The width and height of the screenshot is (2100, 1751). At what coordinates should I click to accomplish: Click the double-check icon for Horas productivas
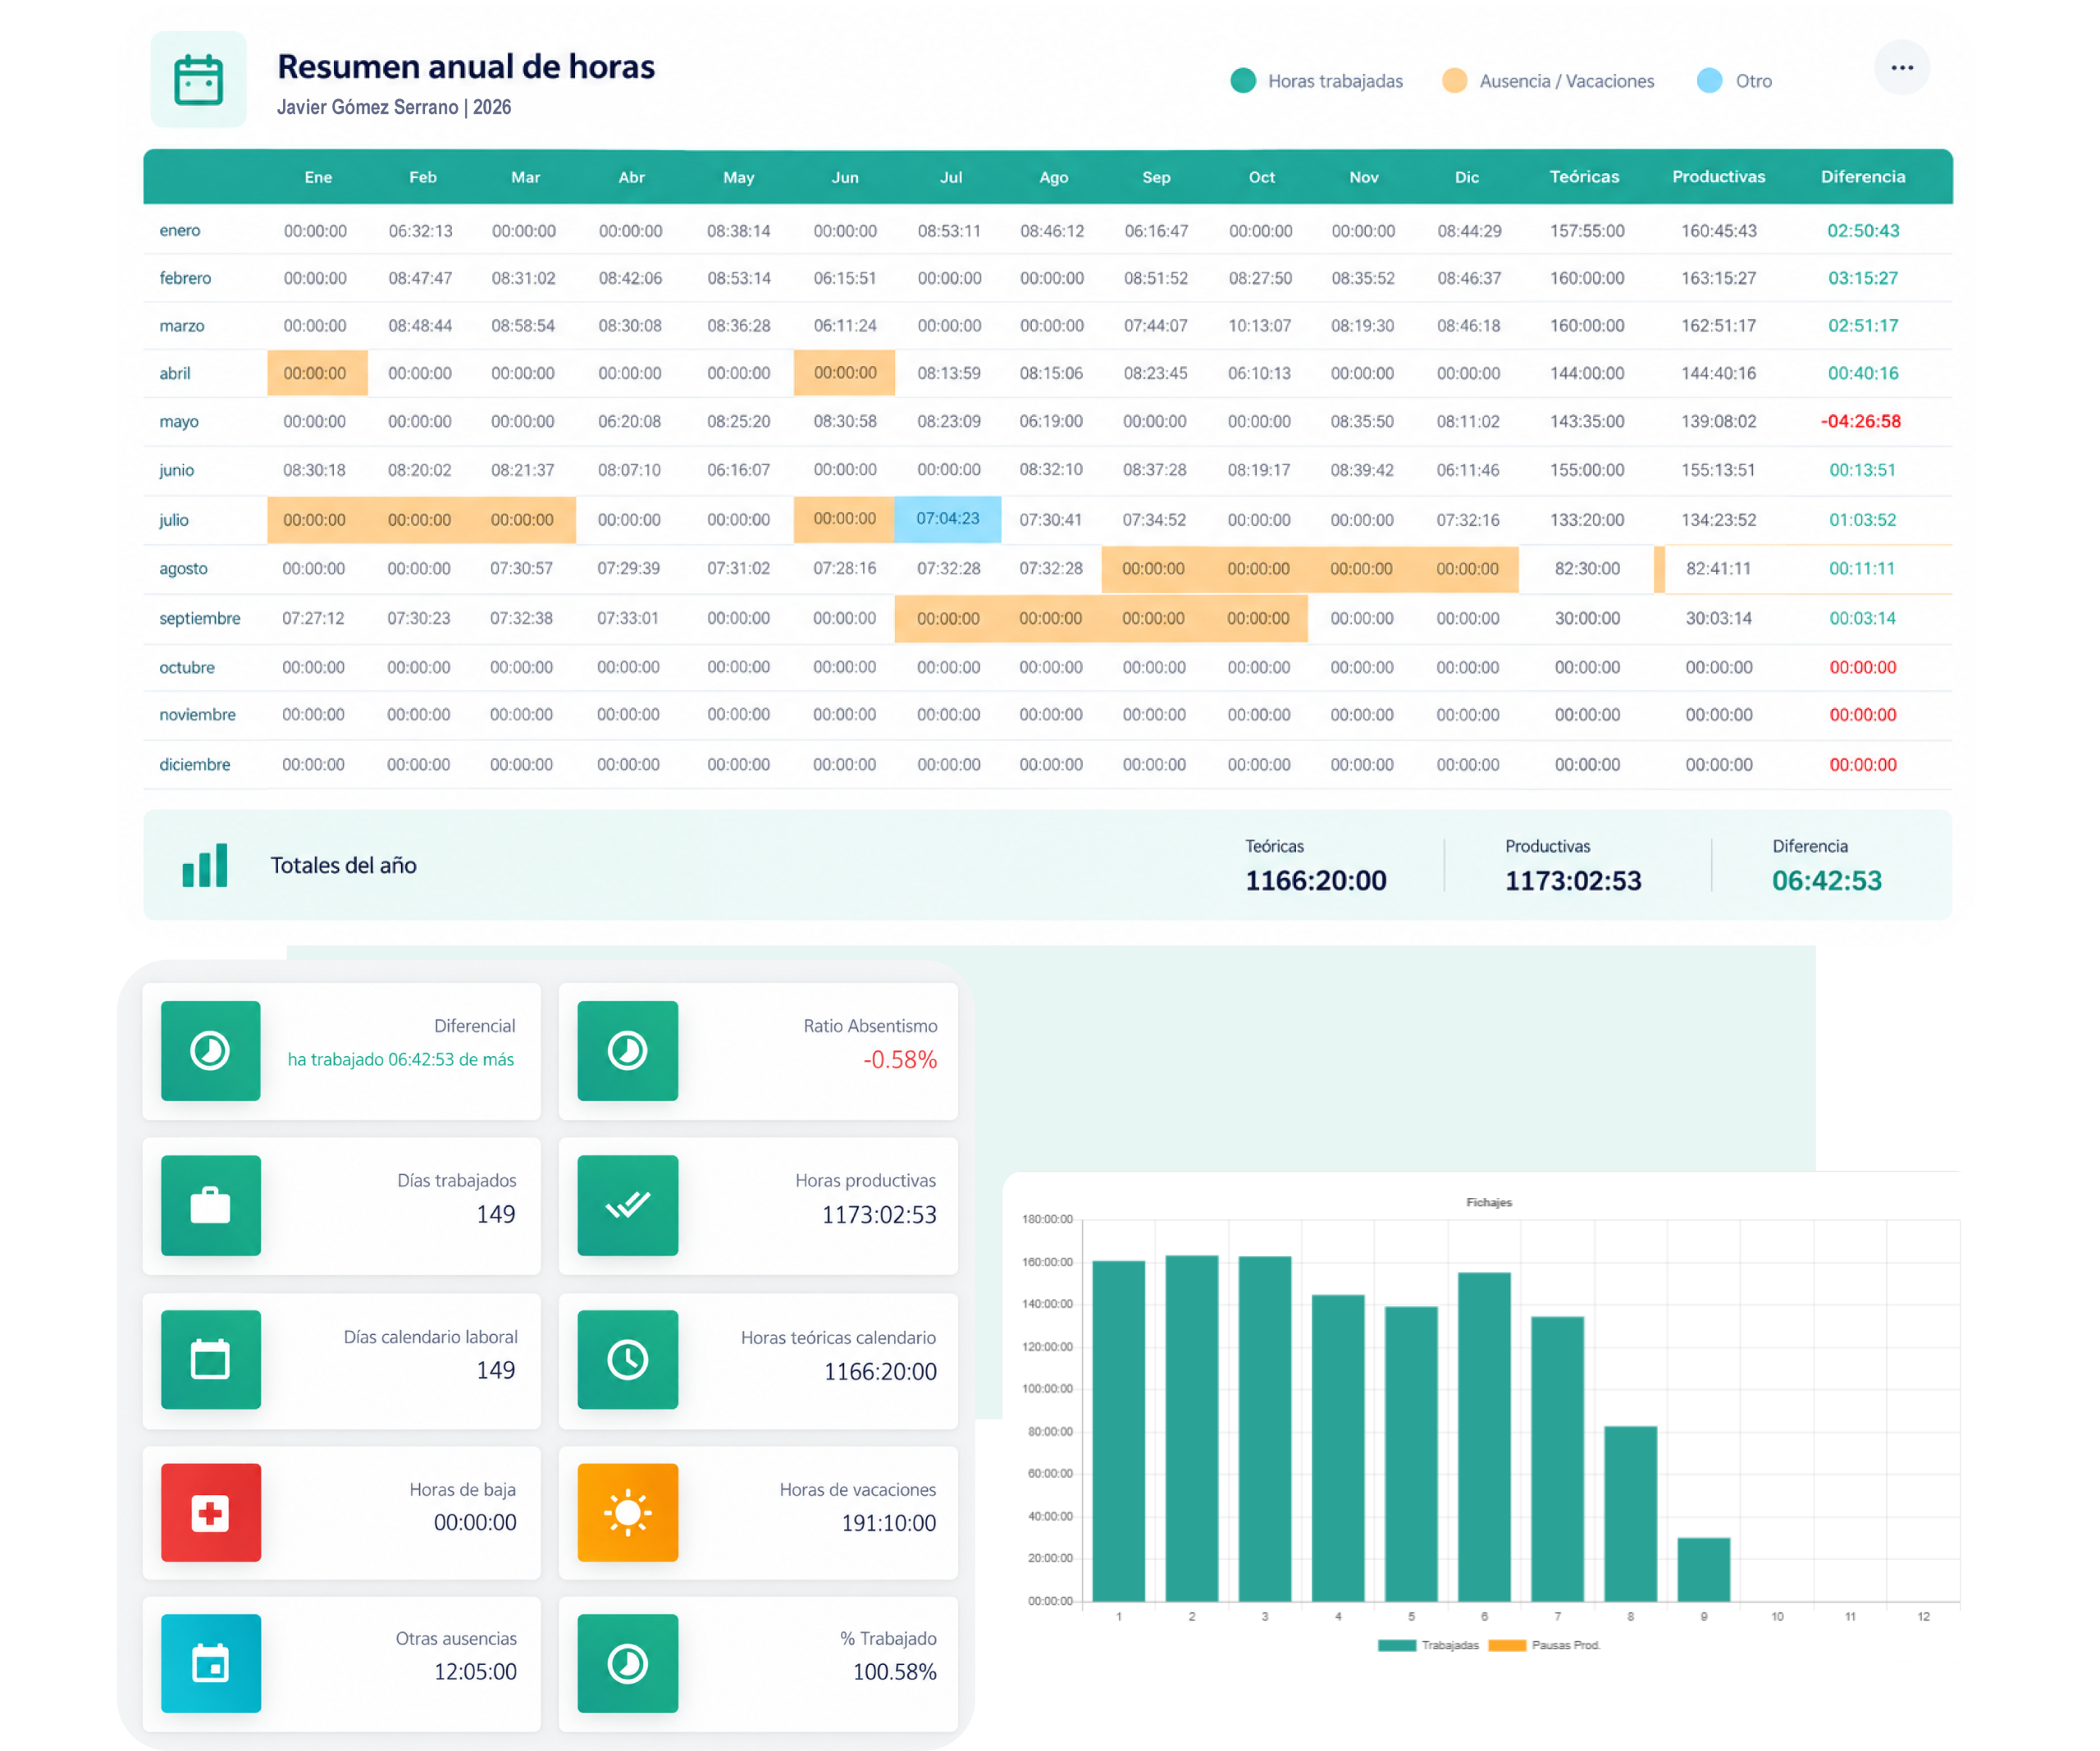[628, 1205]
